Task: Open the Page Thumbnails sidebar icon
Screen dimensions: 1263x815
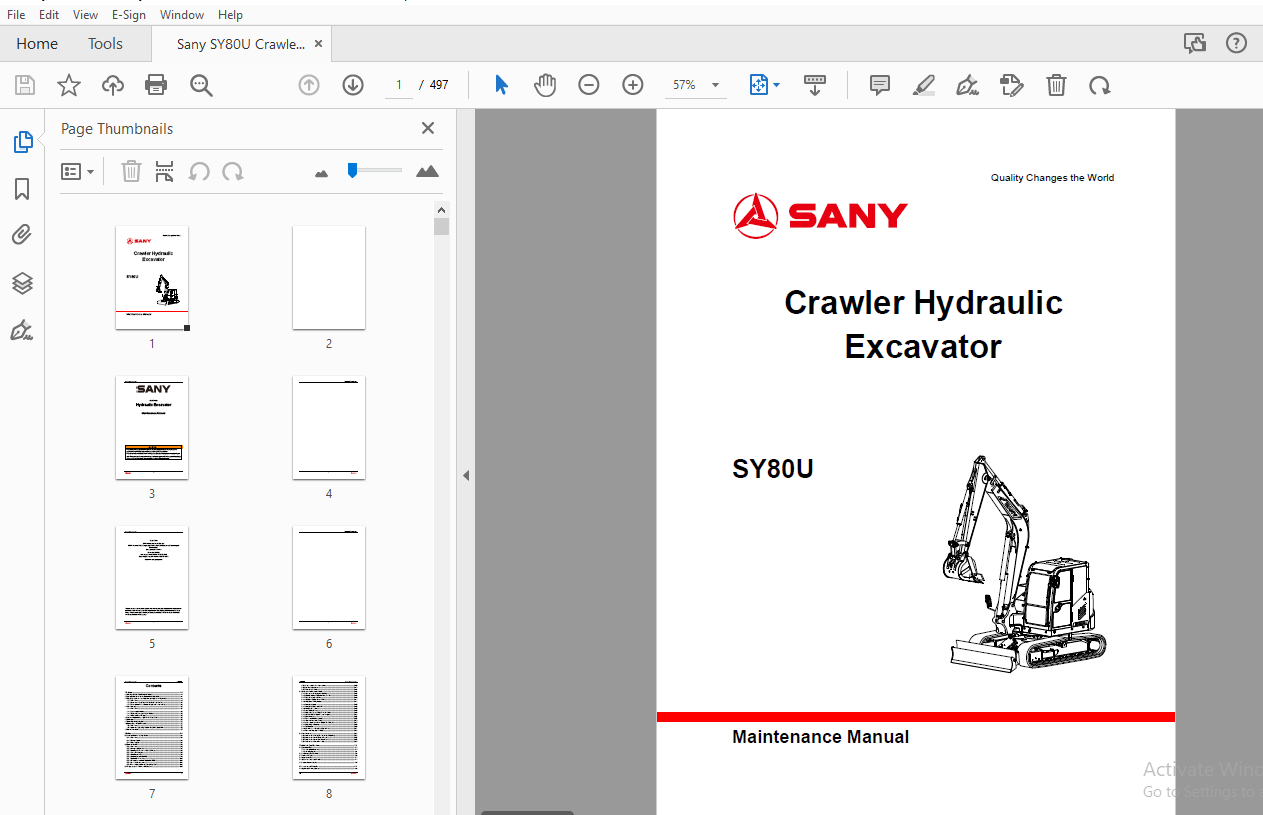Action: coord(23,142)
